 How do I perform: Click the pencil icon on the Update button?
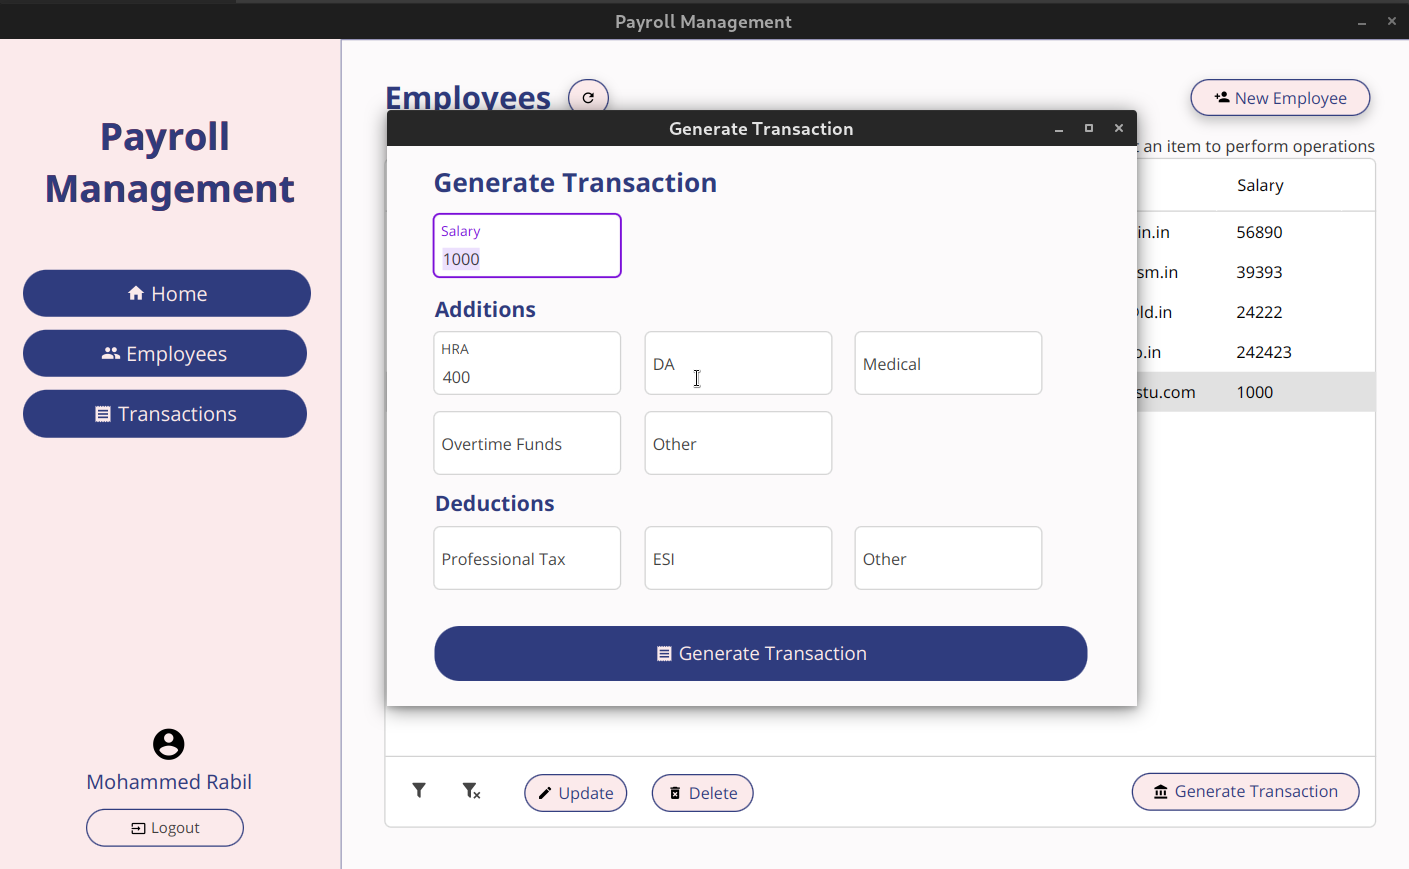pyautogui.click(x=546, y=792)
